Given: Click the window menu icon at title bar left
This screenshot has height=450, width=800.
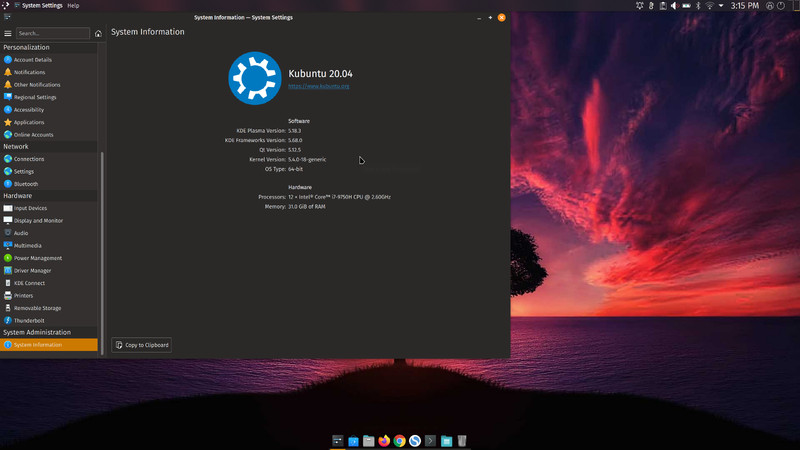Looking at the screenshot, I should tap(7, 17).
